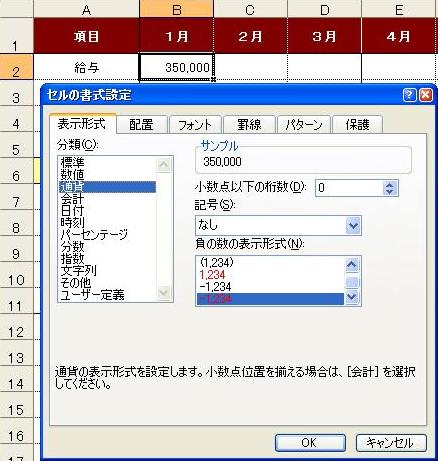The image size is (438, 461).
Task: Increase decimal places with spinner up arrow
Action: [x=389, y=185]
